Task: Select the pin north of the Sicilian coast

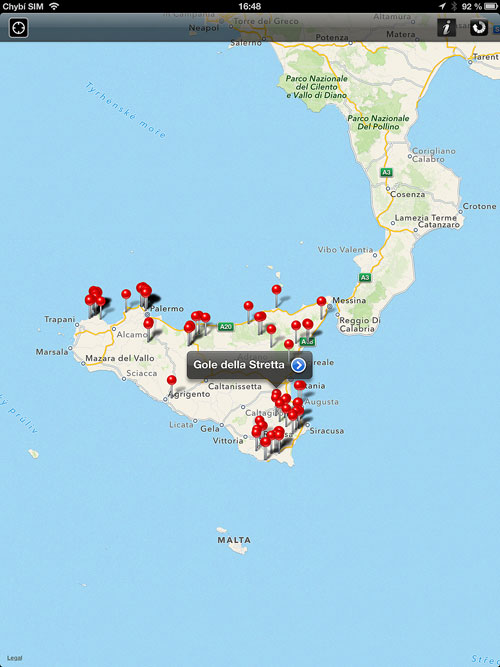Action: pos(277,289)
